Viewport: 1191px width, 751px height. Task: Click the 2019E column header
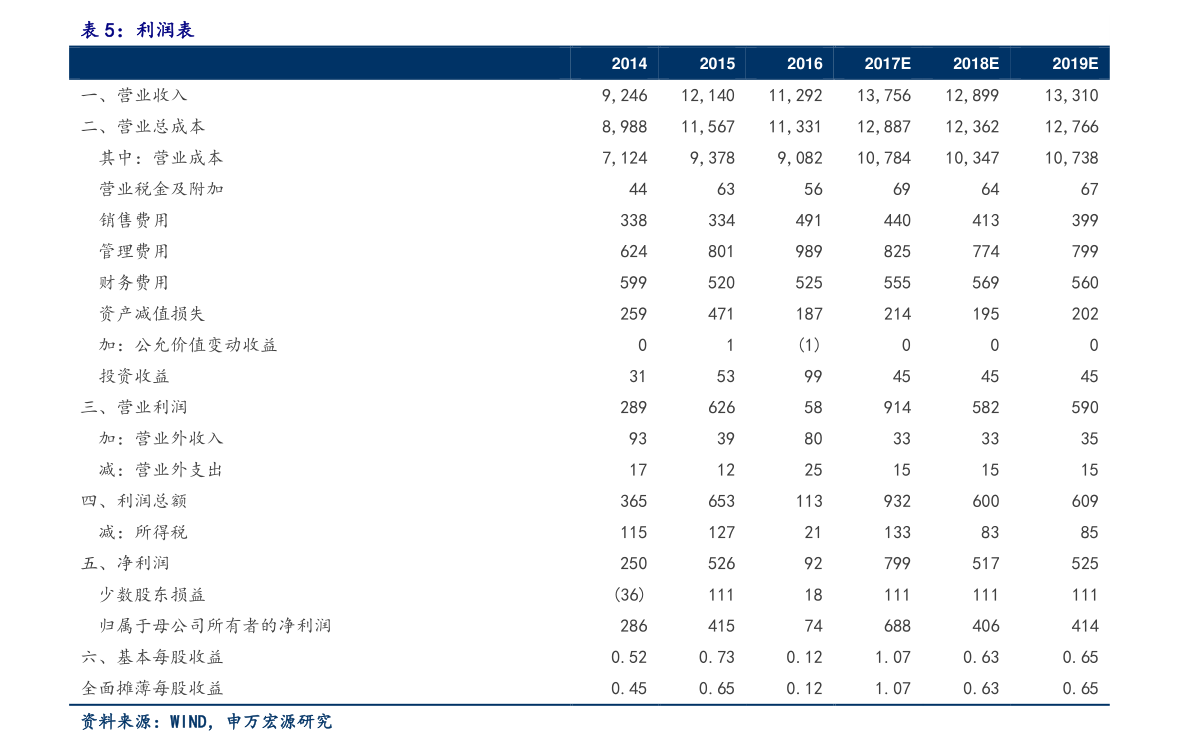(1075, 63)
